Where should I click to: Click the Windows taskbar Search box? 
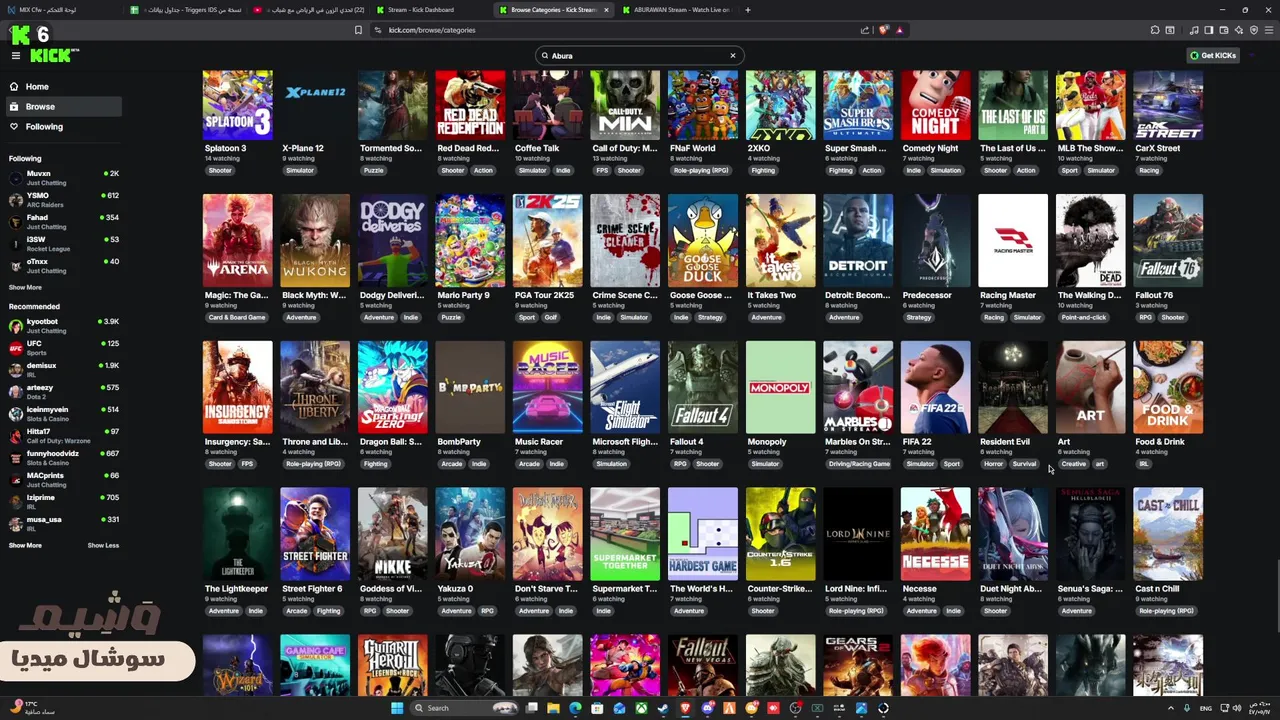[x=462, y=708]
